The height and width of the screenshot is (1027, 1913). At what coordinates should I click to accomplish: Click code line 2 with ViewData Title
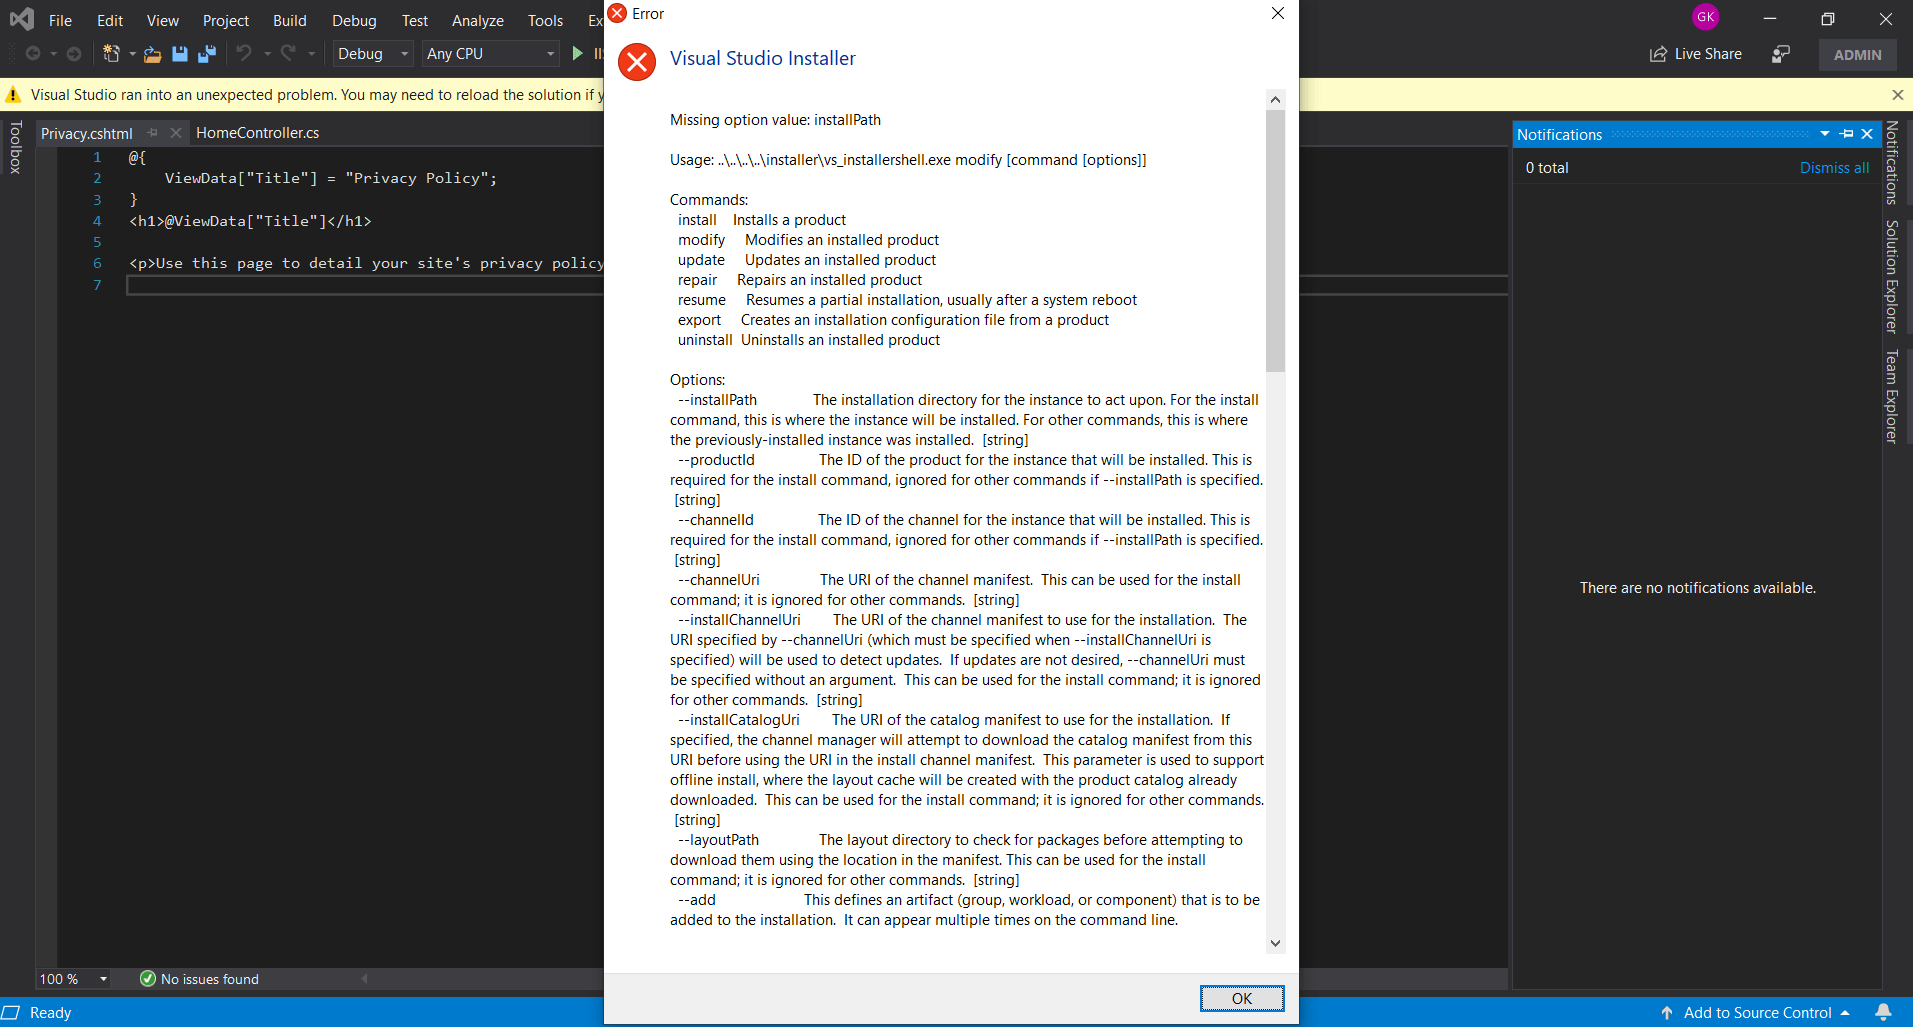click(x=330, y=178)
